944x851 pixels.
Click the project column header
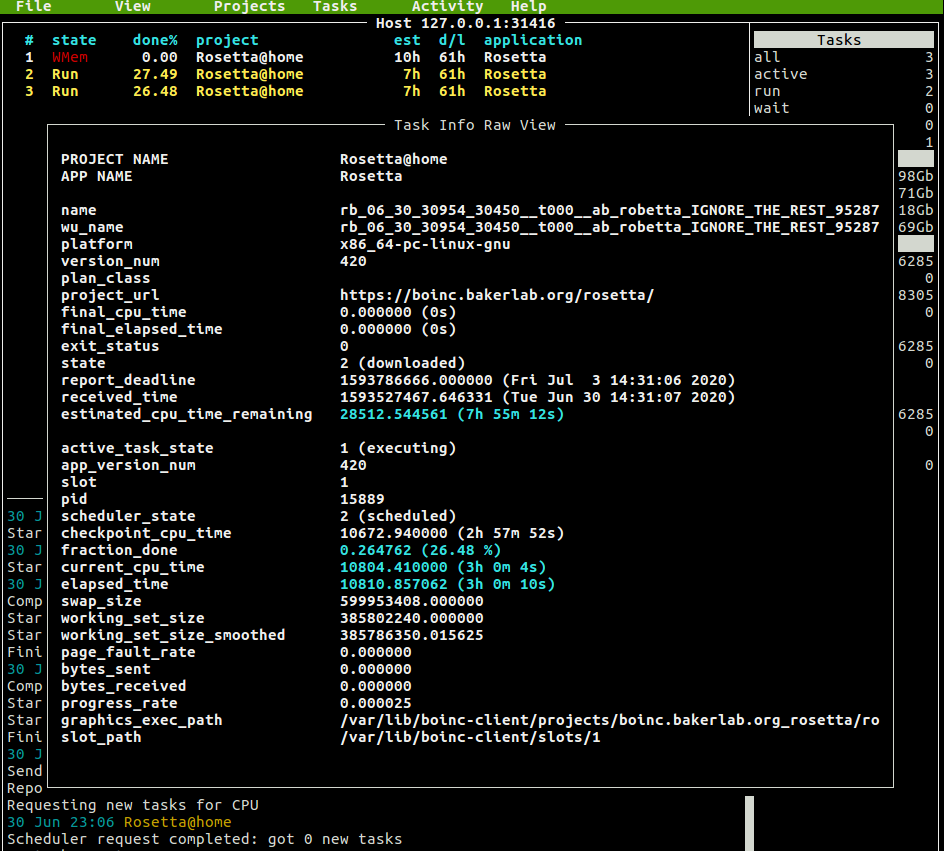[x=227, y=40]
